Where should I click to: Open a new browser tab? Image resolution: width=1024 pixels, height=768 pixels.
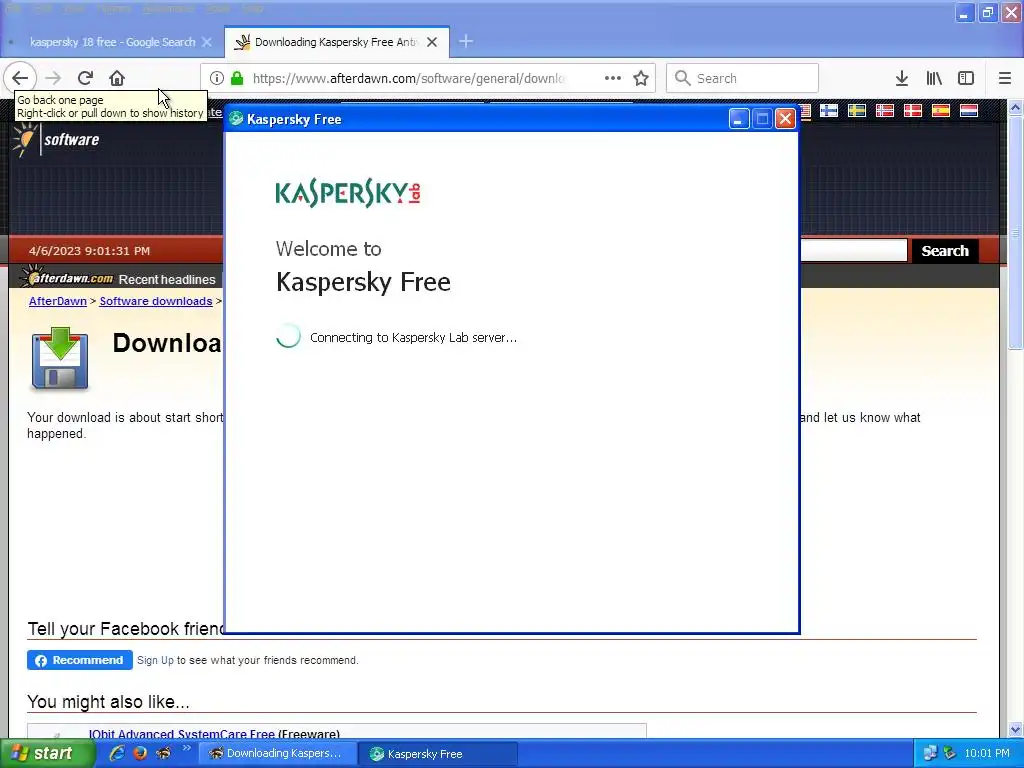(466, 42)
